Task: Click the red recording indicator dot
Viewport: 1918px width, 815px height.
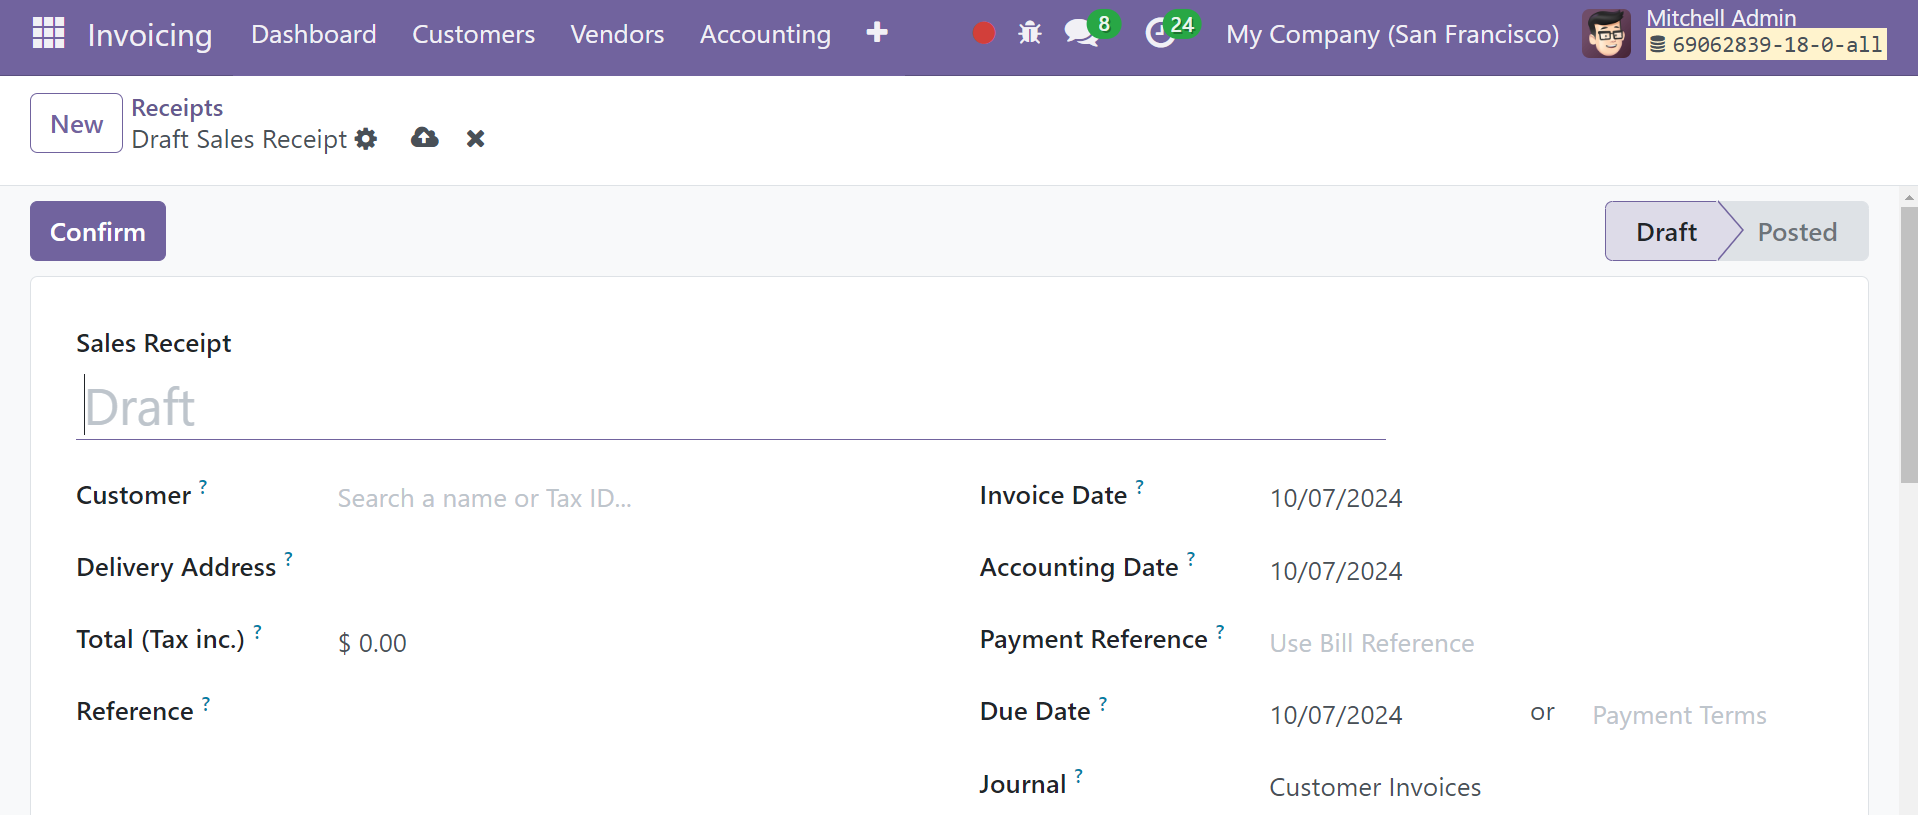Action: [984, 33]
